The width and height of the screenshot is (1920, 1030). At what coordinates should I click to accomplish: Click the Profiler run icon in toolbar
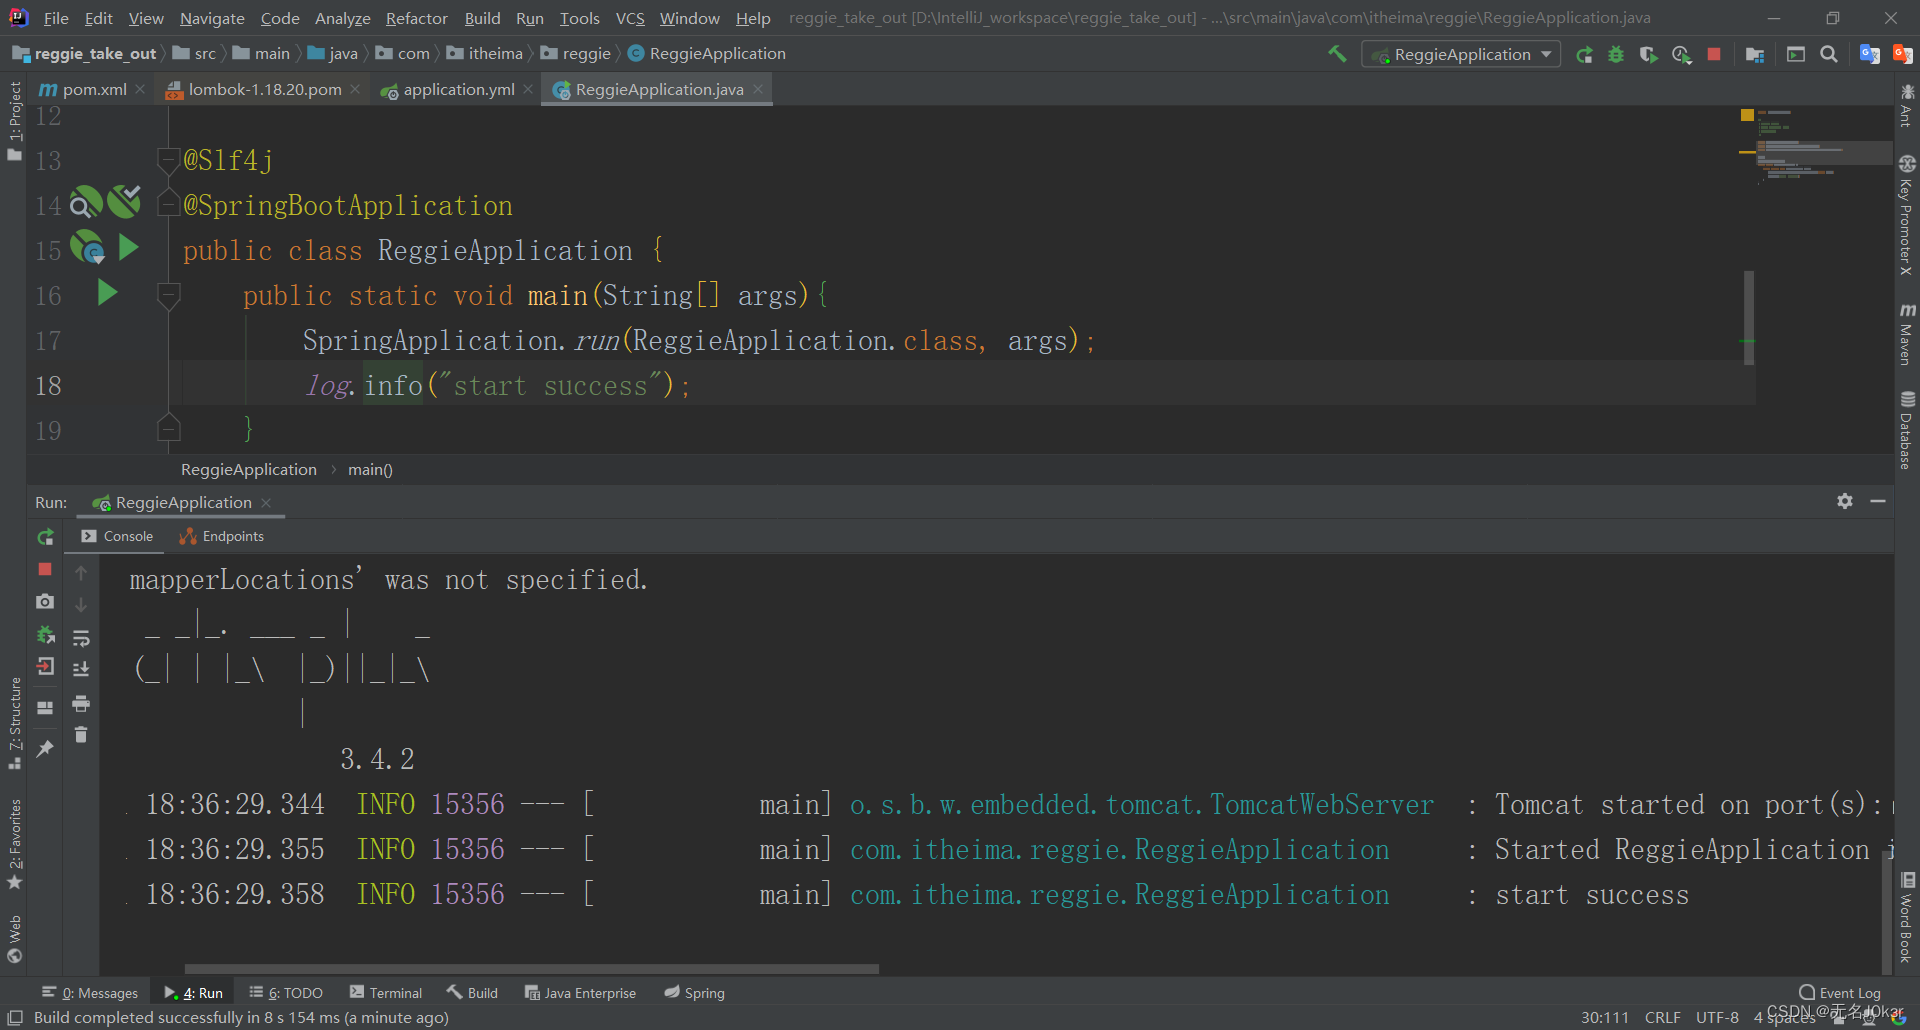tap(1682, 54)
